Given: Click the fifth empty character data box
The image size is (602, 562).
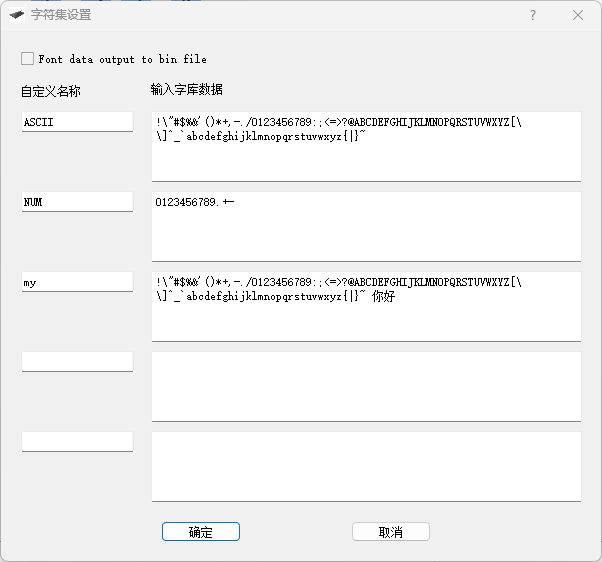Looking at the screenshot, I should tap(366, 466).
